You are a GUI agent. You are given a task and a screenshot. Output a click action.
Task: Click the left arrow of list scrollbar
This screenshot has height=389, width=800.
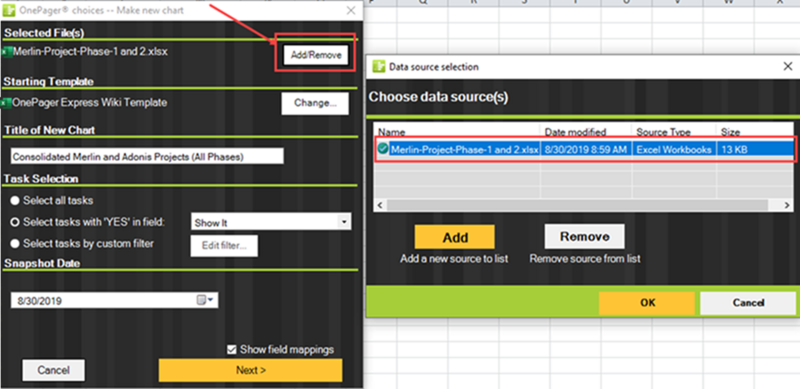(380, 205)
